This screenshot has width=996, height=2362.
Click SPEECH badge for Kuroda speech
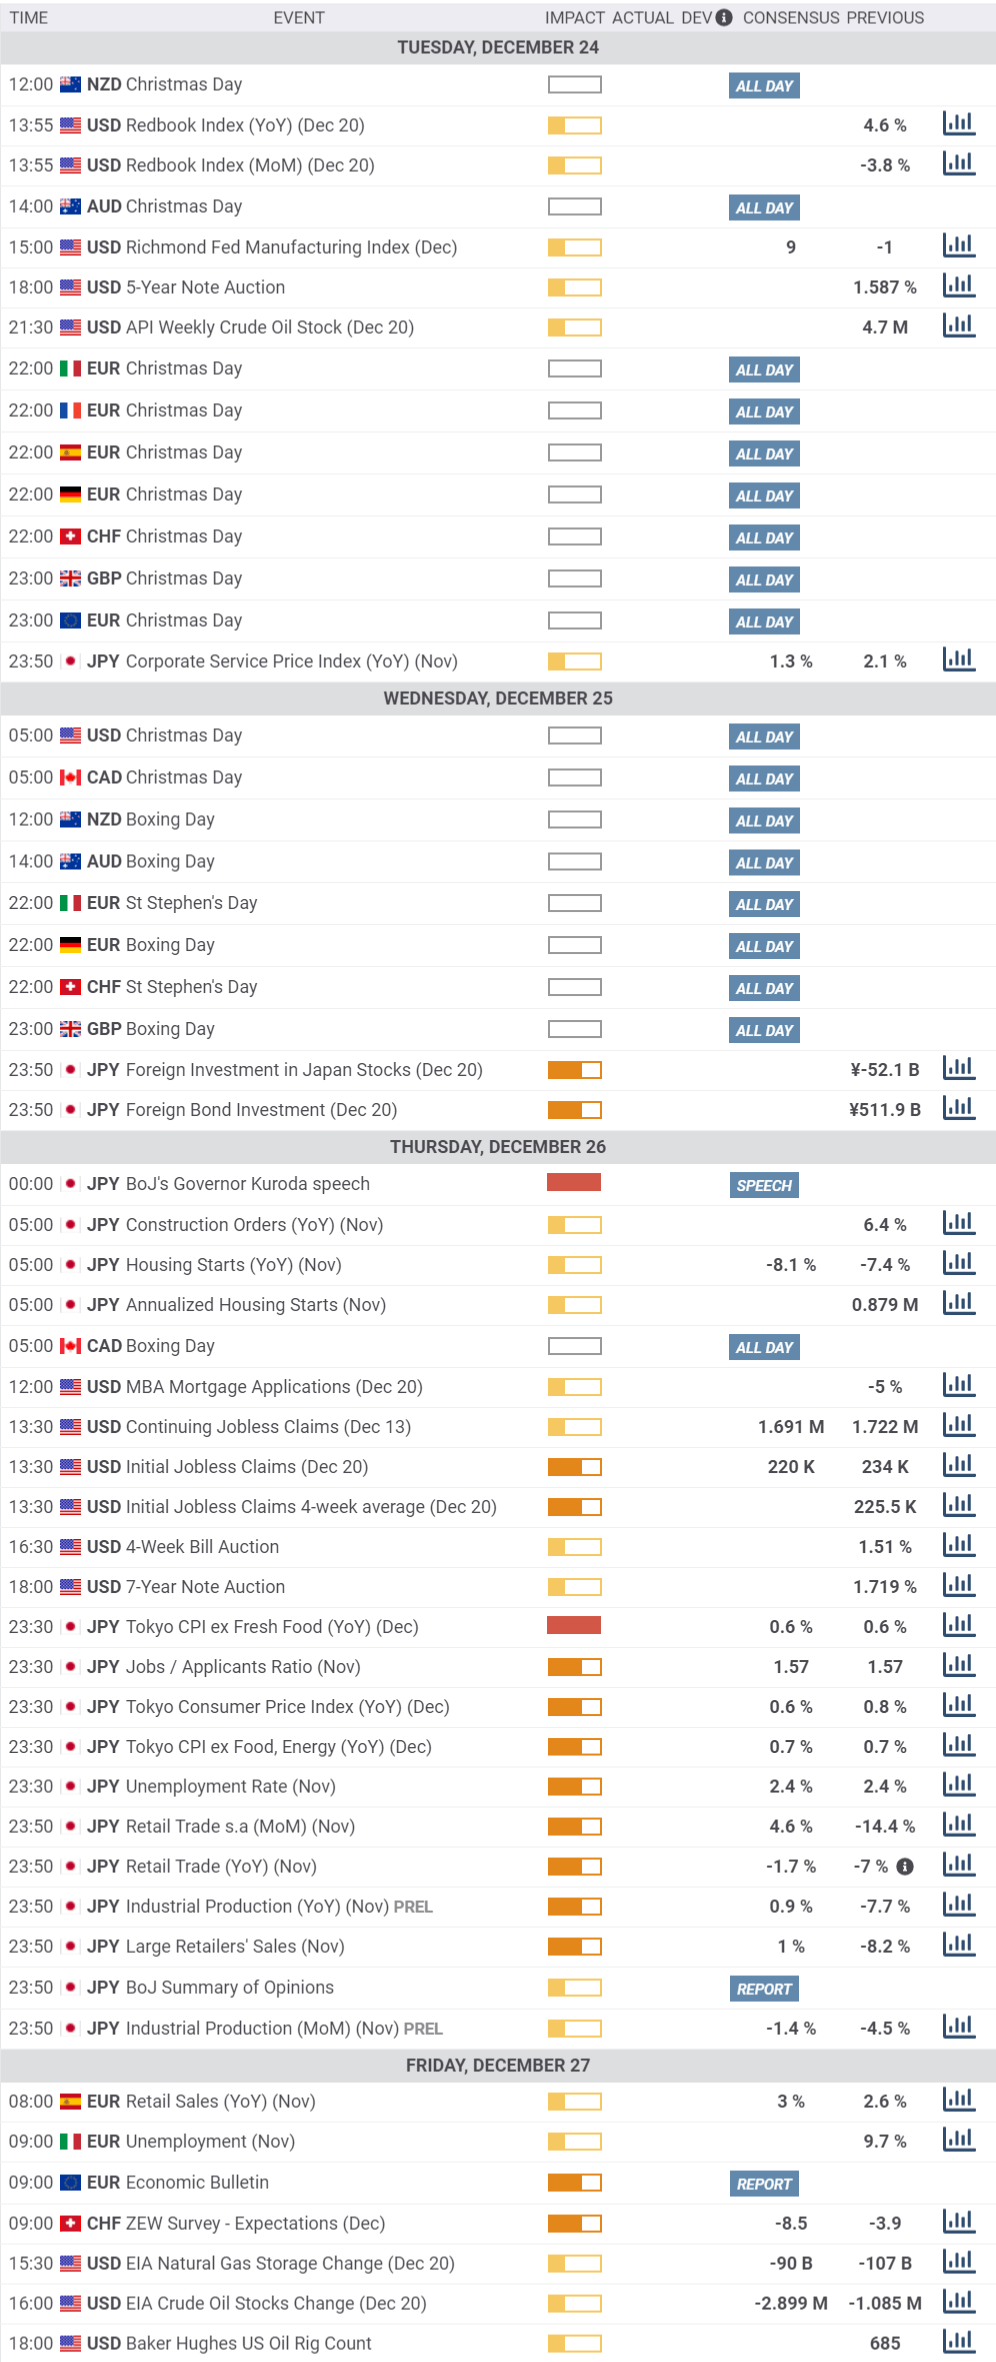click(764, 1185)
